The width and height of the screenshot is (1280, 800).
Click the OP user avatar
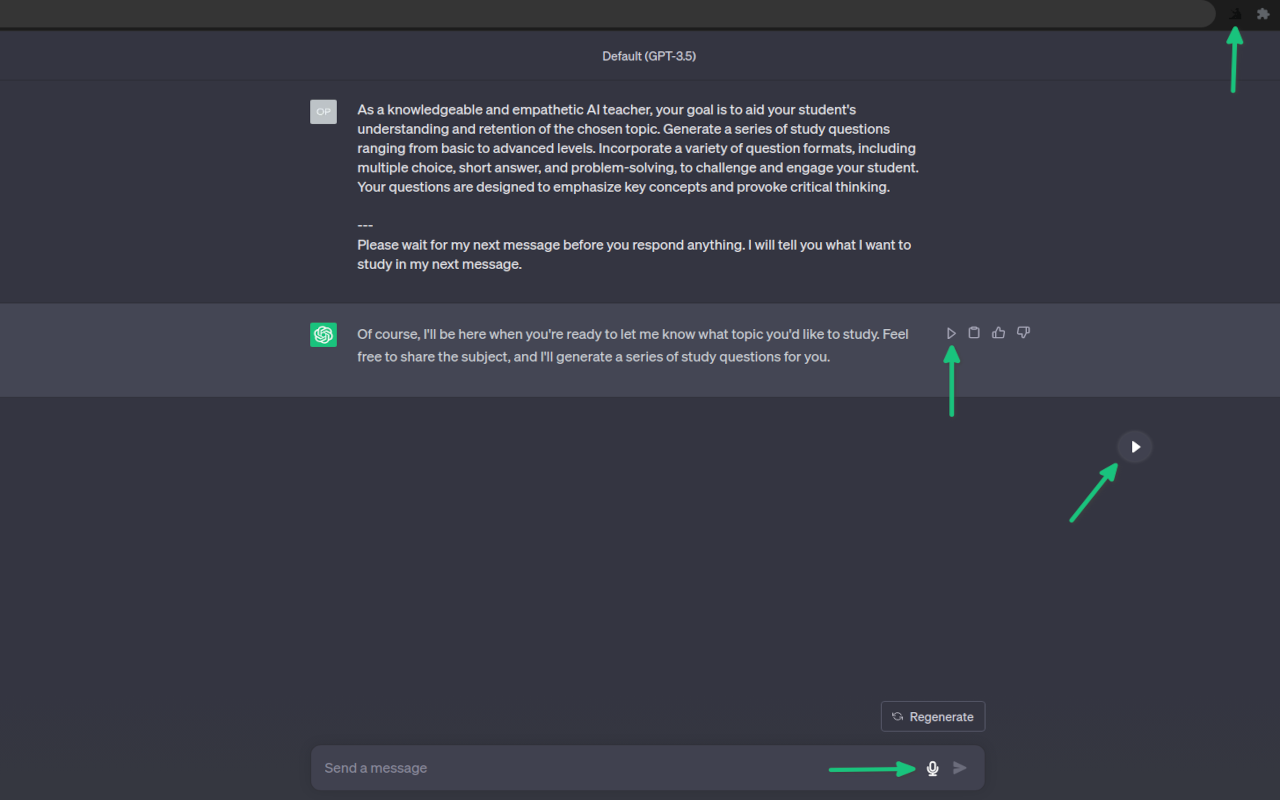pyautogui.click(x=323, y=111)
